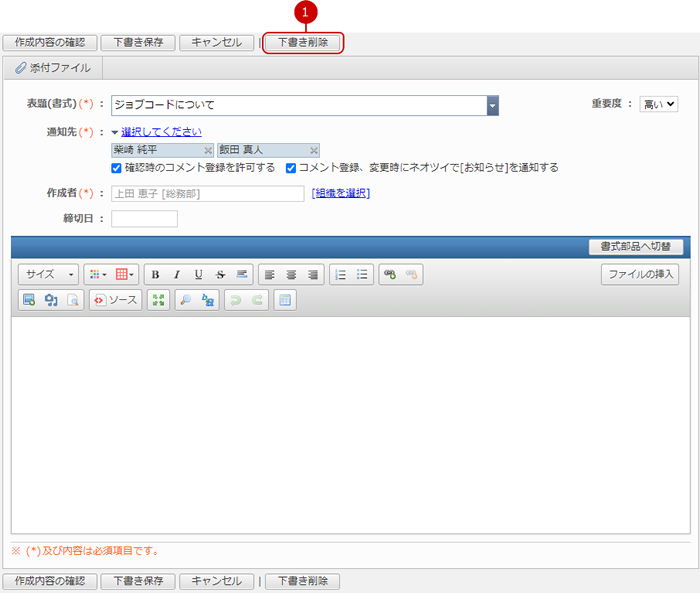Screen dimensions: 700x593
Task: Open the find (magnifier) tool
Action: [x=186, y=300]
